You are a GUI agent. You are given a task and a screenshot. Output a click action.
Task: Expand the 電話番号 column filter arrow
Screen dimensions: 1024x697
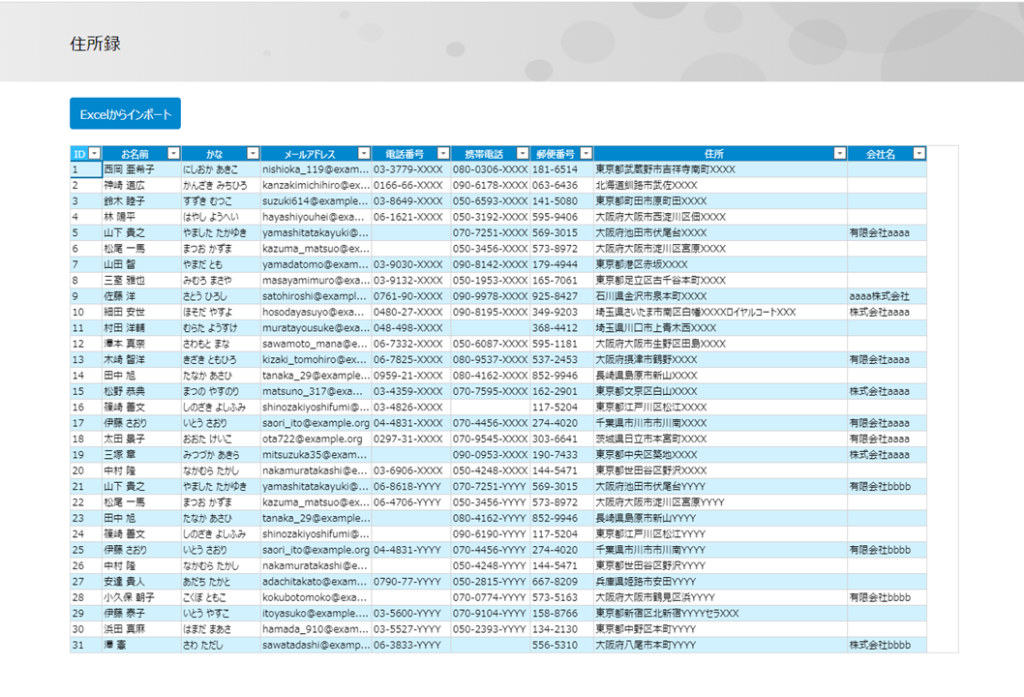[442, 154]
